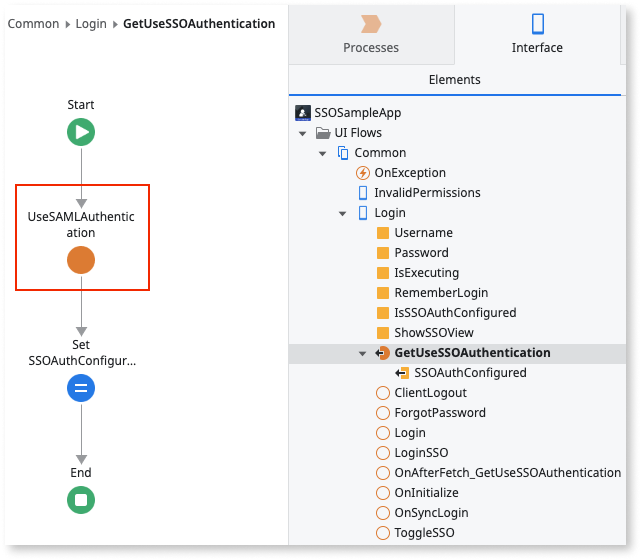Collapse the Login screen tree node

pyautogui.click(x=342, y=213)
